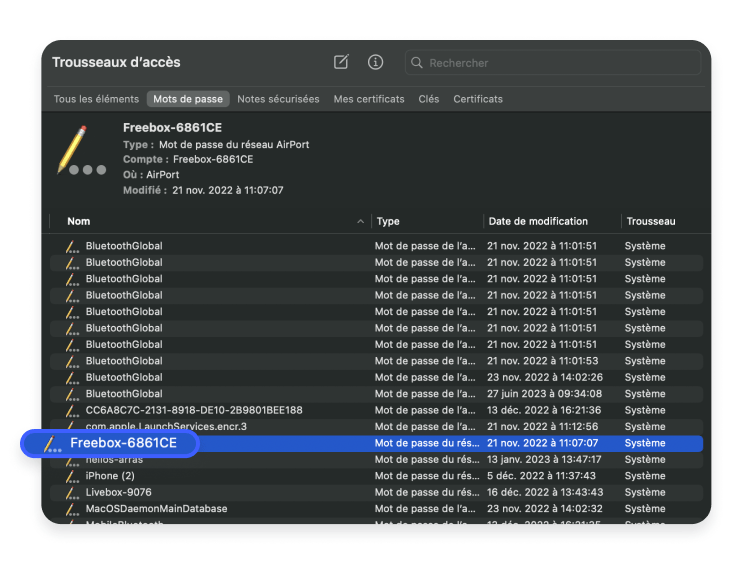This screenshot has width=751, height=564.
Task: Open the Certificats tab
Action: pyautogui.click(x=478, y=99)
